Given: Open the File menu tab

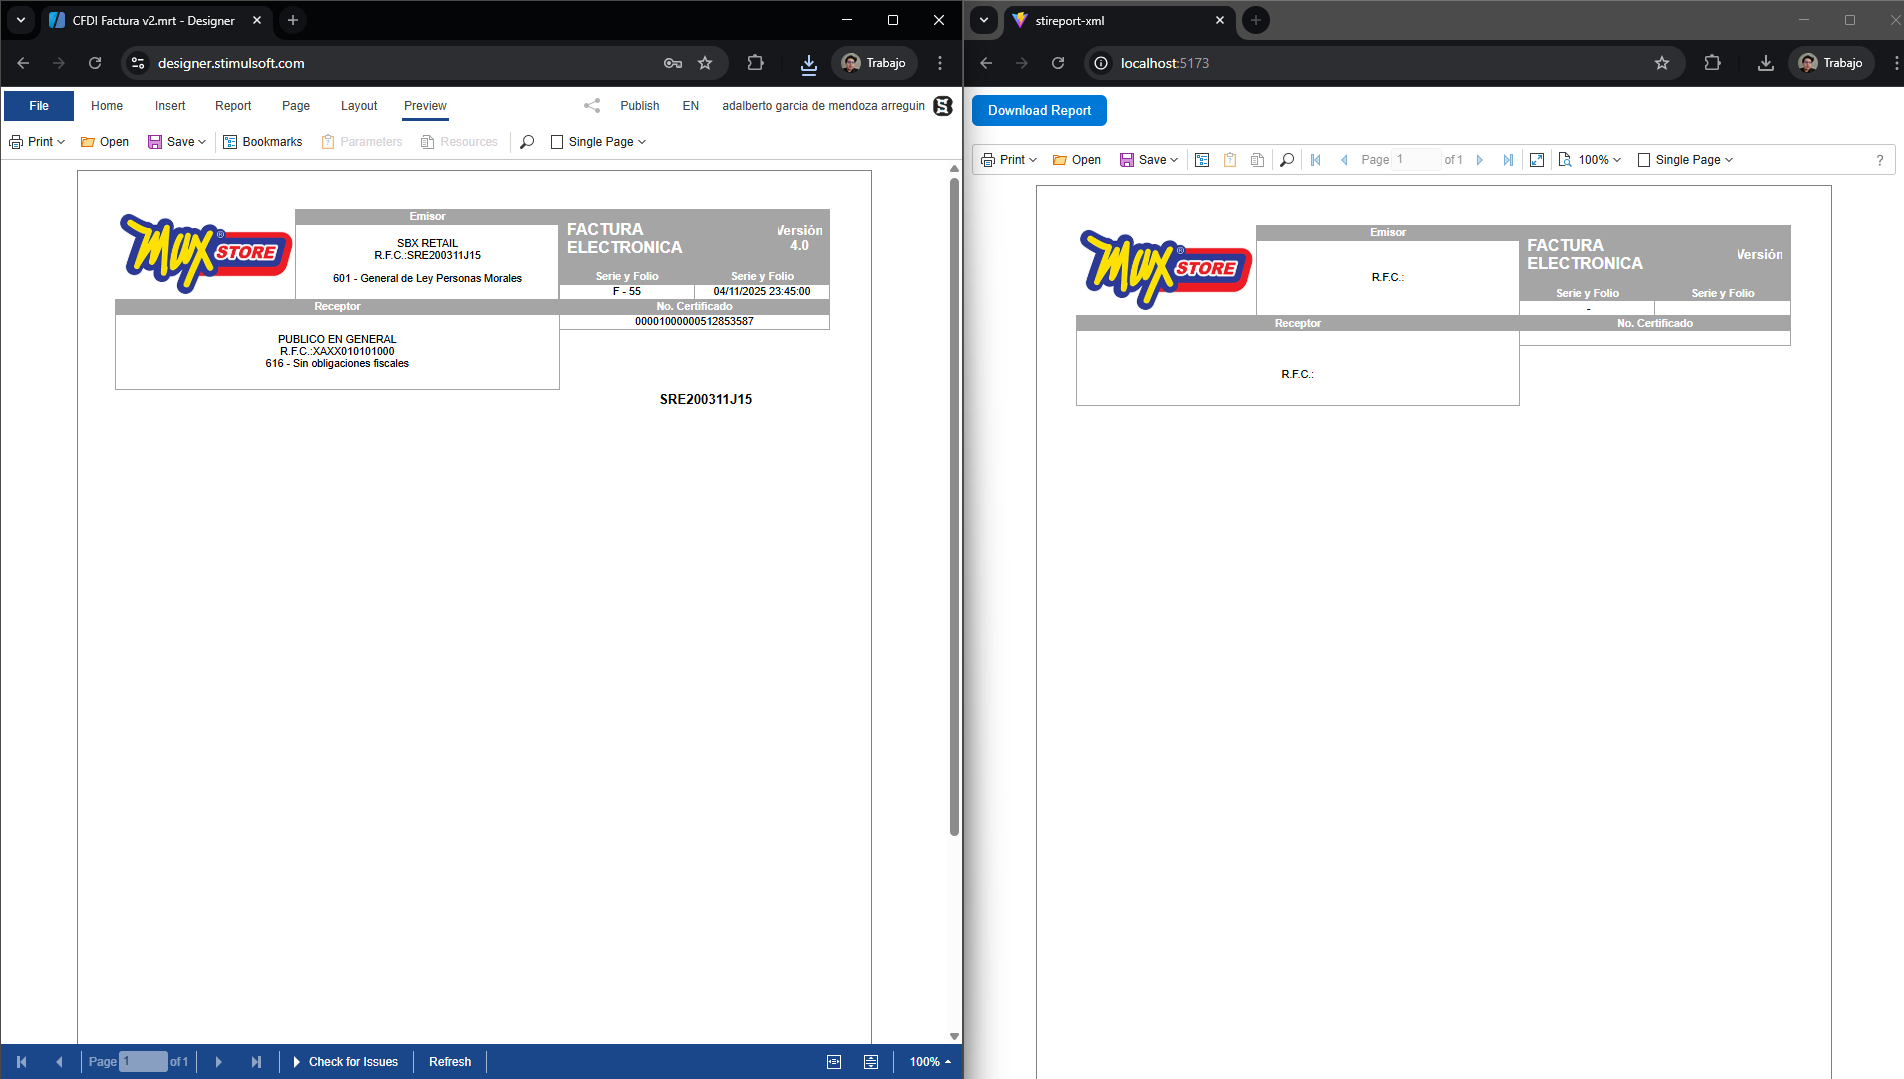Looking at the screenshot, I should (x=39, y=106).
